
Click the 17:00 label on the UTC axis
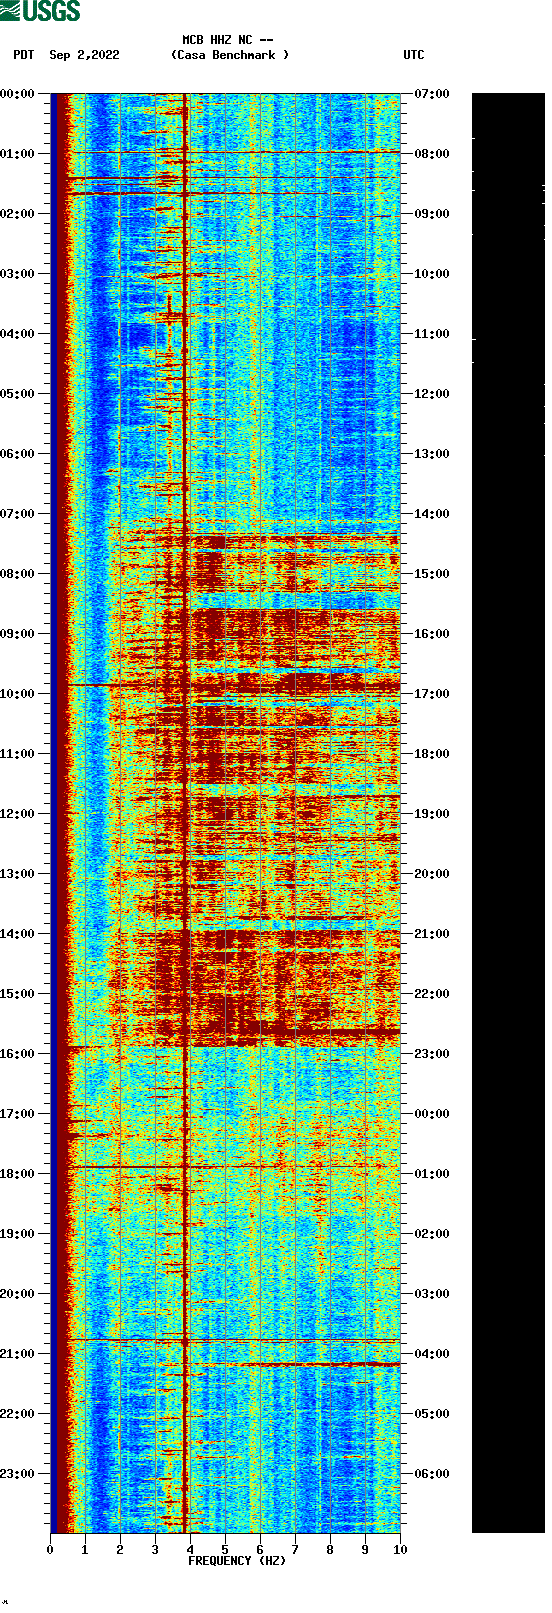pos(432,694)
